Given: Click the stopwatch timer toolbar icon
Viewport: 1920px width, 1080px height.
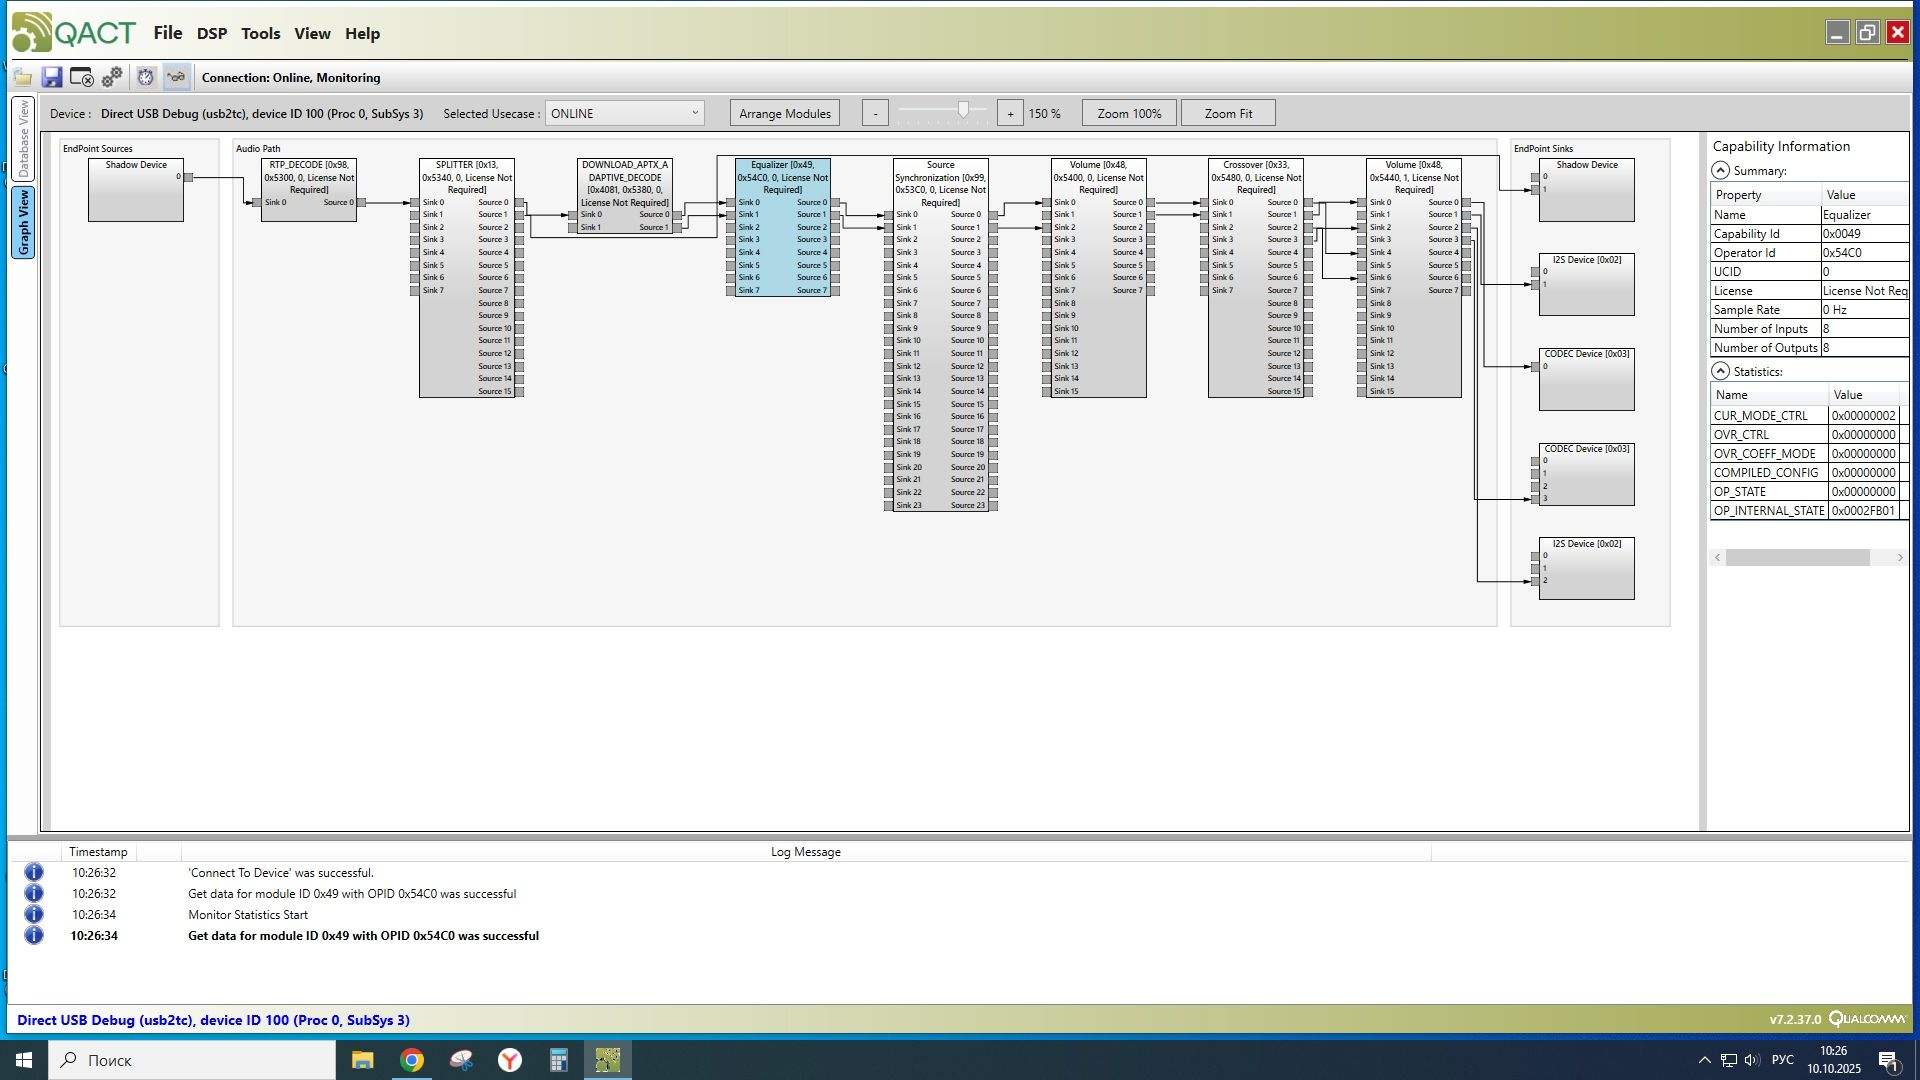Looking at the screenshot, I should tap(146, 77).
